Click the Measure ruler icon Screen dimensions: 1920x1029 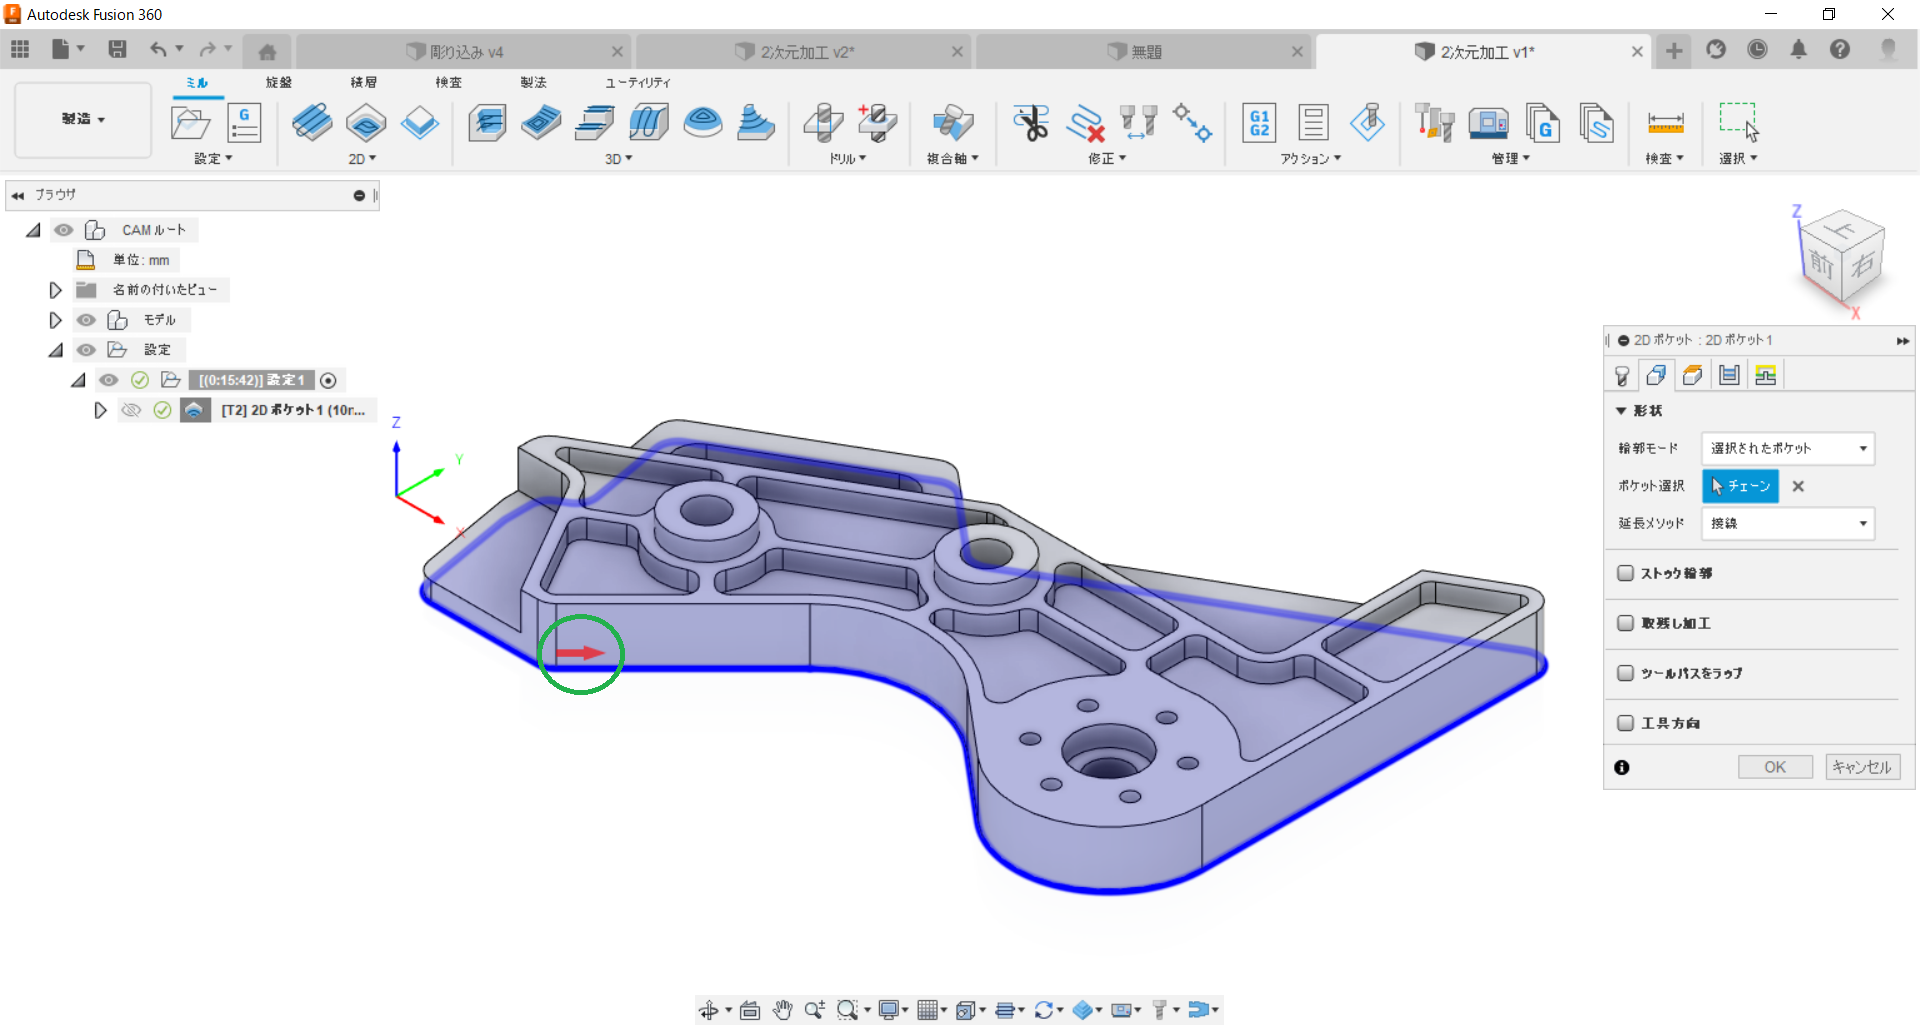click(1665, 123)
